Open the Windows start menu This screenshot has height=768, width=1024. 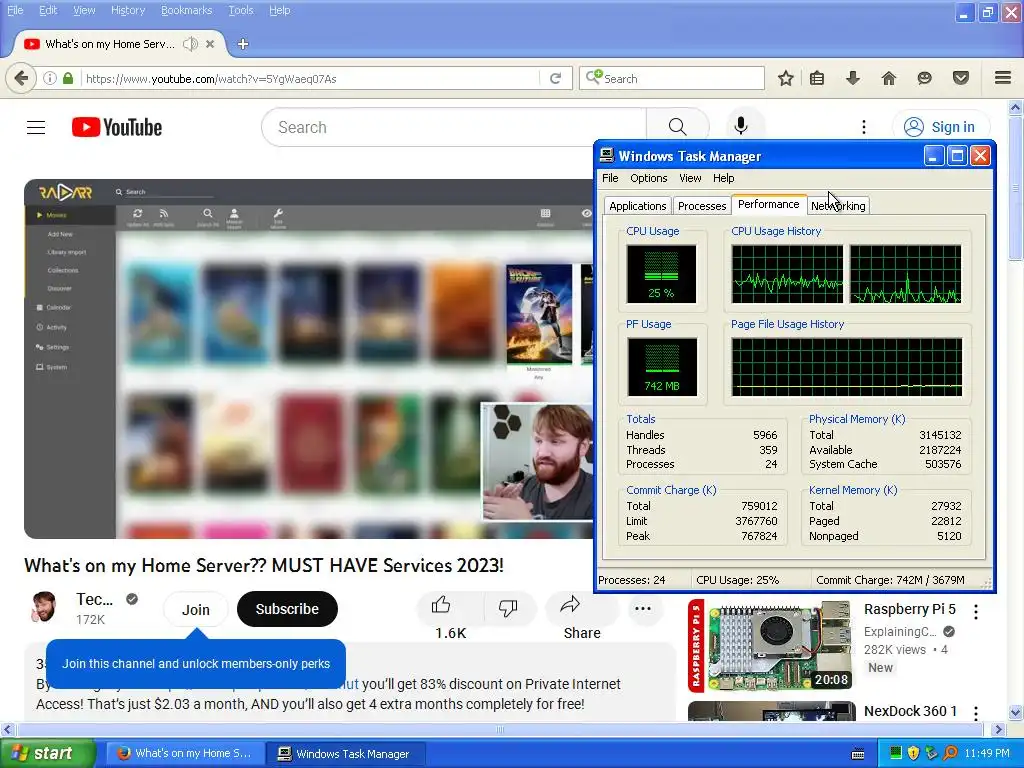pos(48,754)
